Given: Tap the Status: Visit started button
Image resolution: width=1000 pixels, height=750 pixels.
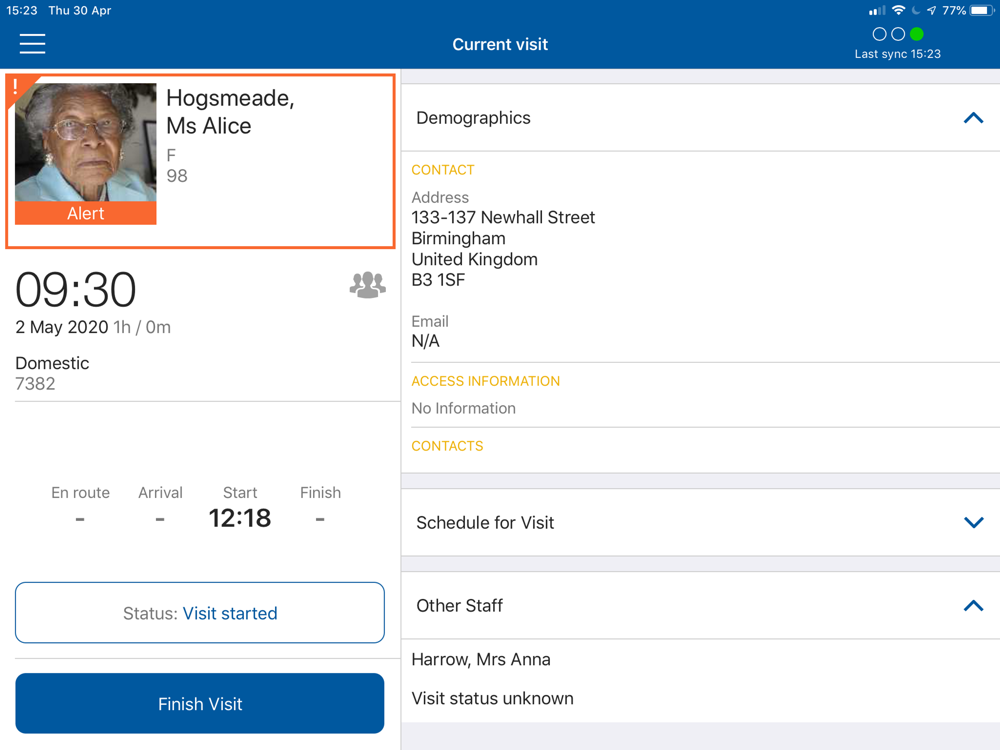Looking at the screenshot, I should tap(200, 613).
